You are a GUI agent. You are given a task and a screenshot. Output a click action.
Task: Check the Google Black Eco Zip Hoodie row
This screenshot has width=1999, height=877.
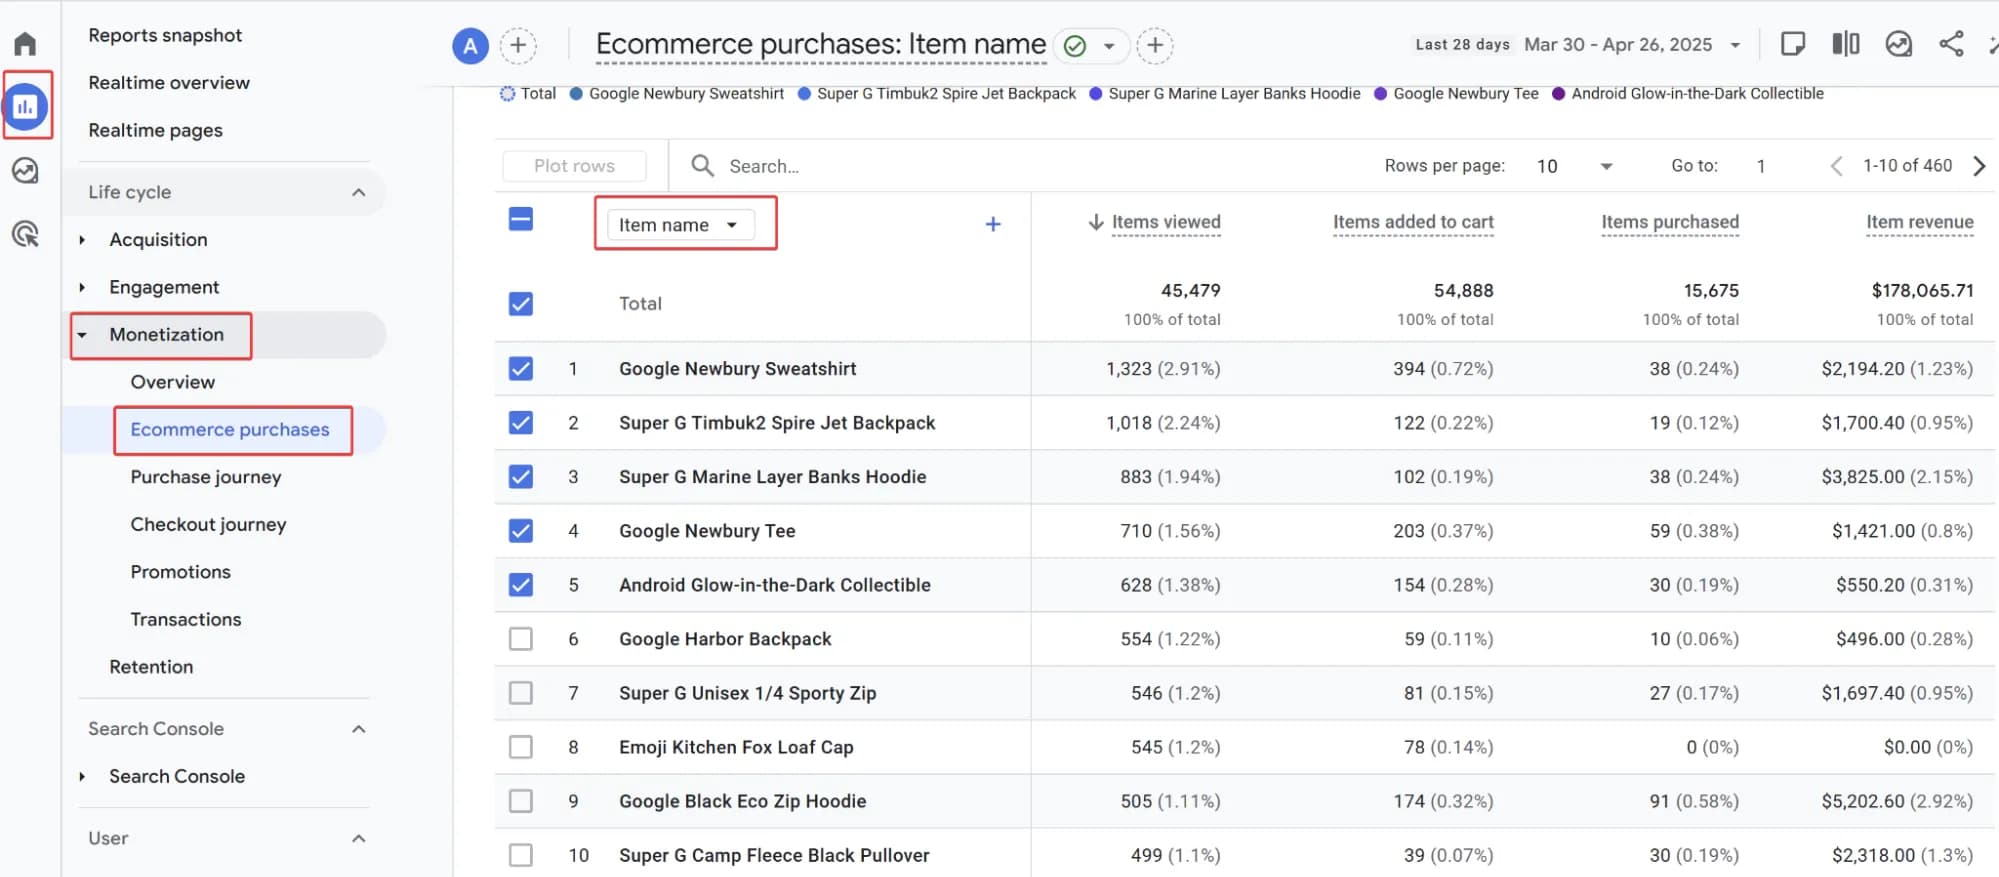pyautogui.click(x=521, y=800)
